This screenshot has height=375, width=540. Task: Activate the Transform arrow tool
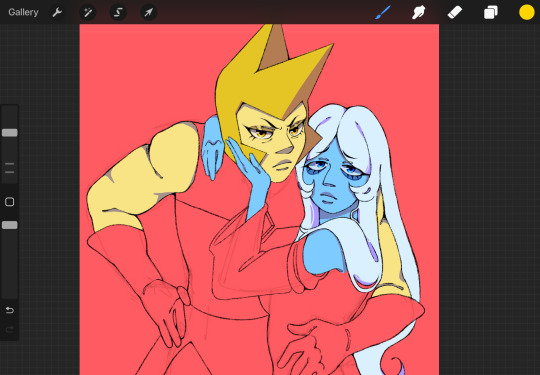(149, 12)
